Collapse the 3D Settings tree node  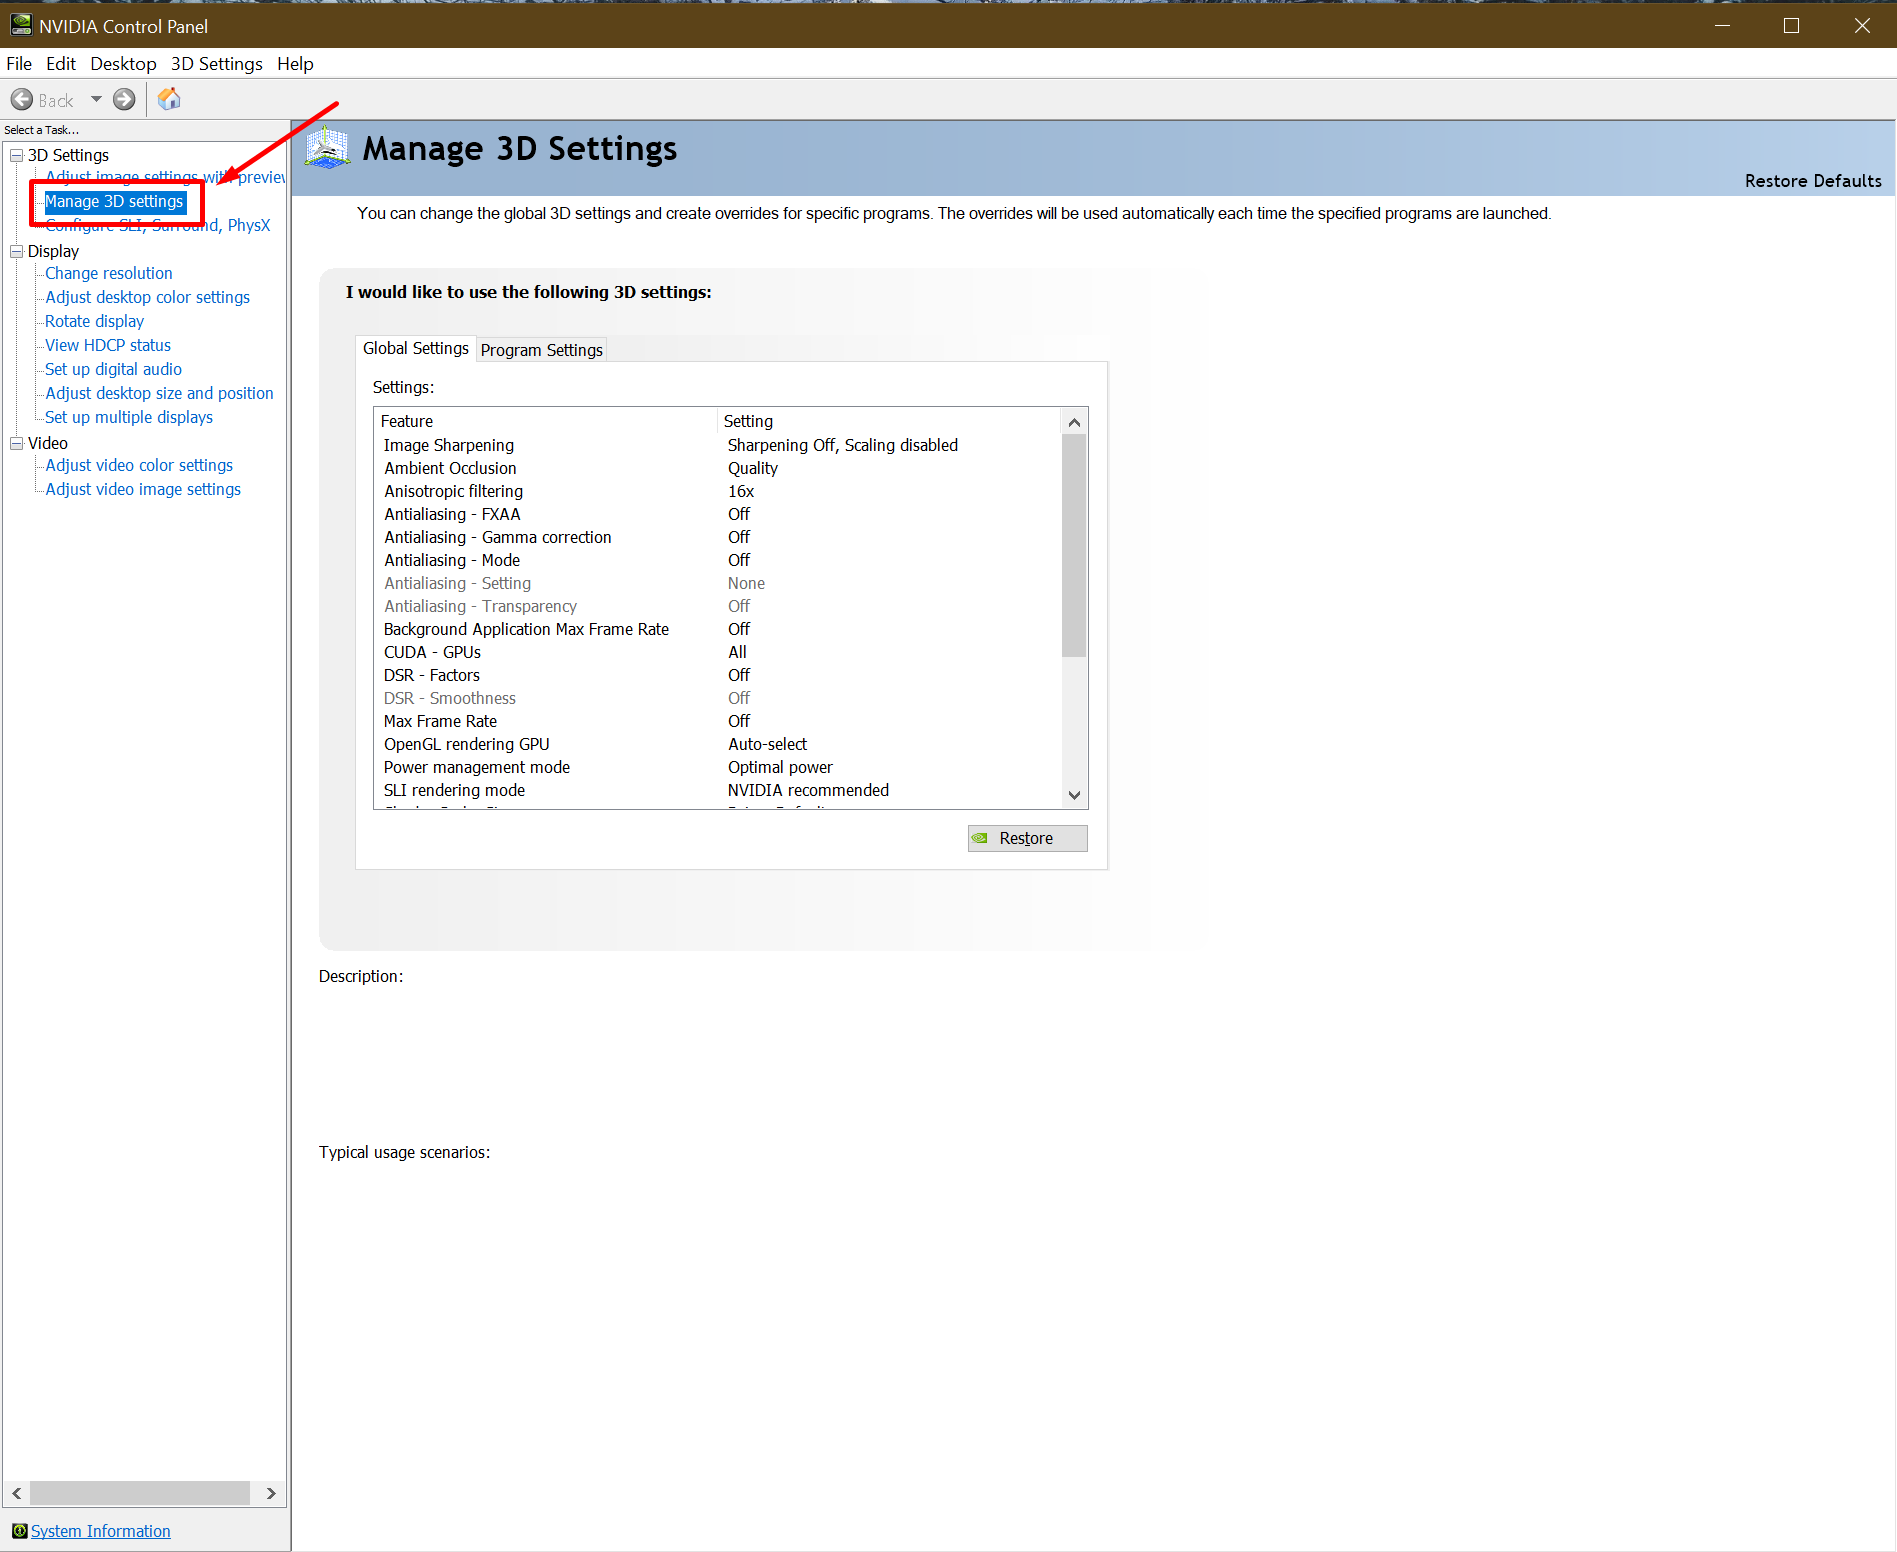point(16,155)
